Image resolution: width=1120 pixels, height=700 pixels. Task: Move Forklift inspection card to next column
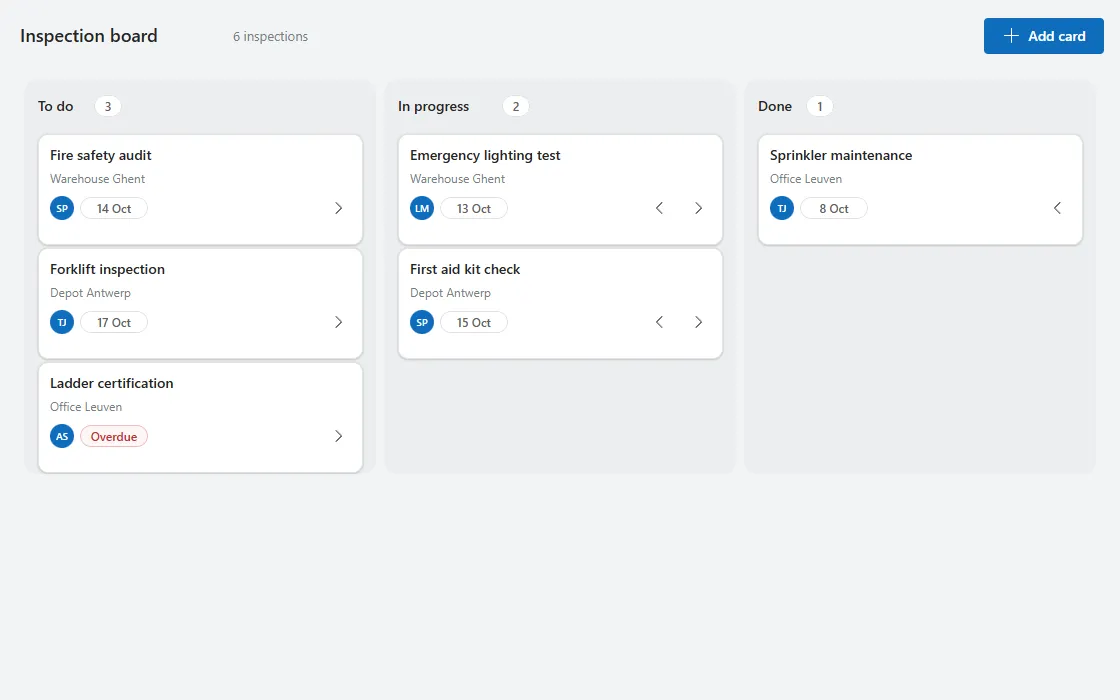click(x=339, y=322)
